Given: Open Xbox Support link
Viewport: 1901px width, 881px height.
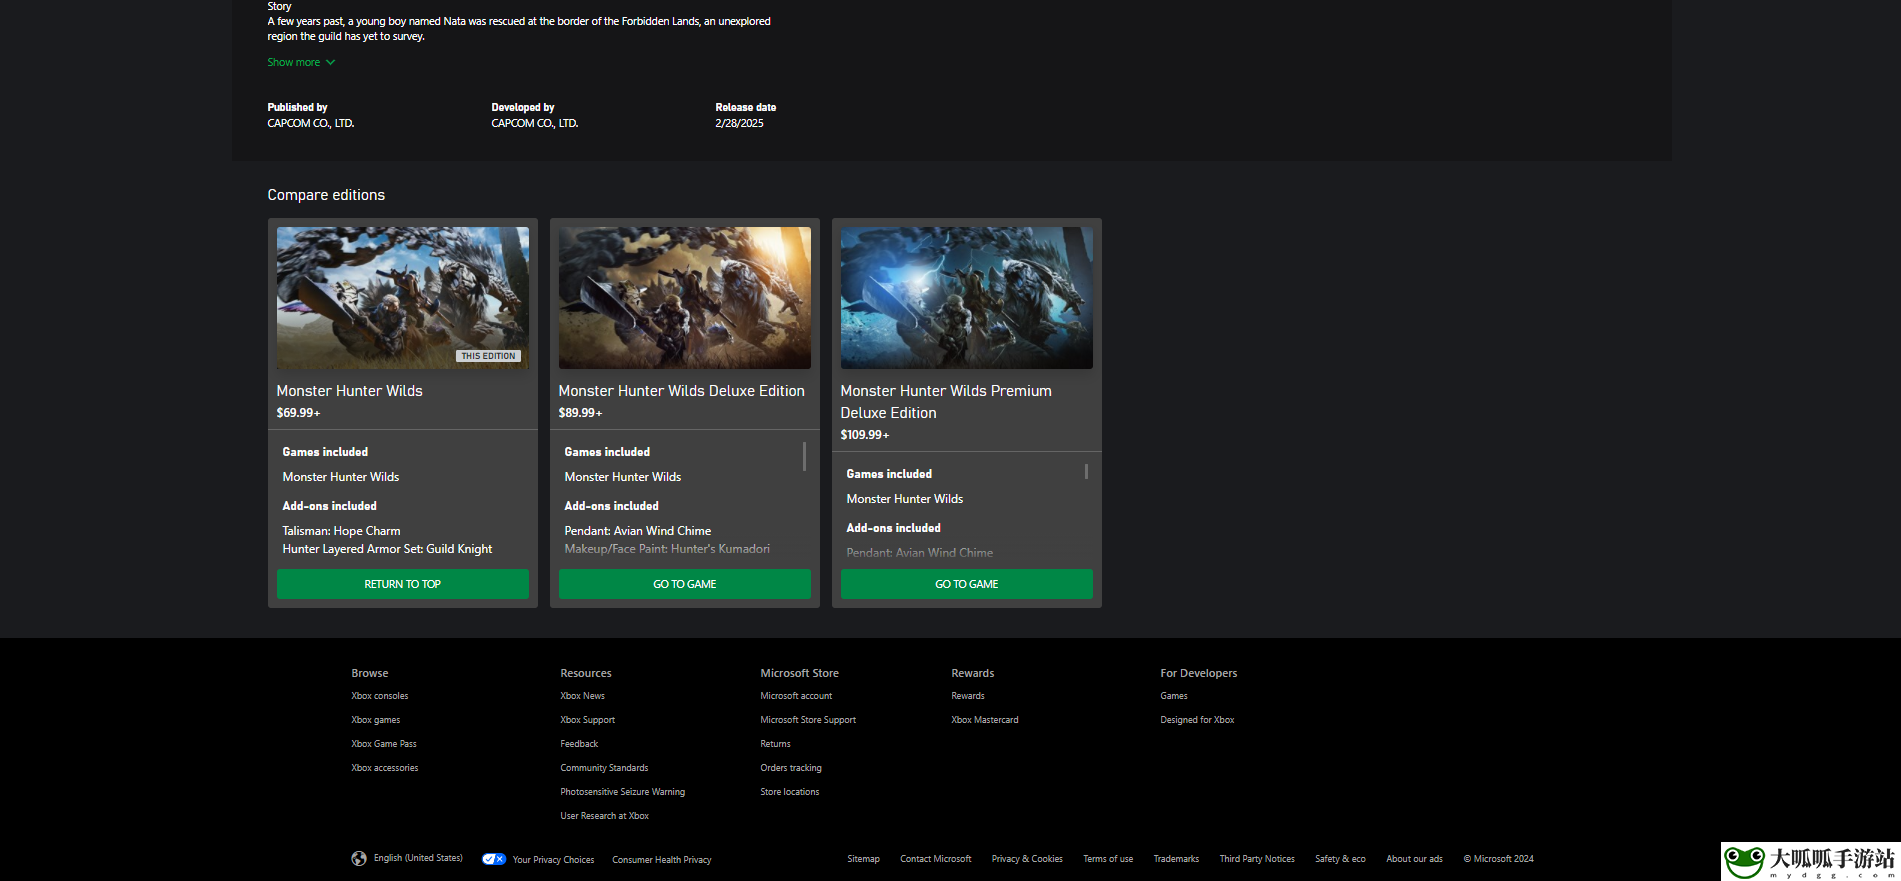Looking at the screenshot, I should coord(588,720).
